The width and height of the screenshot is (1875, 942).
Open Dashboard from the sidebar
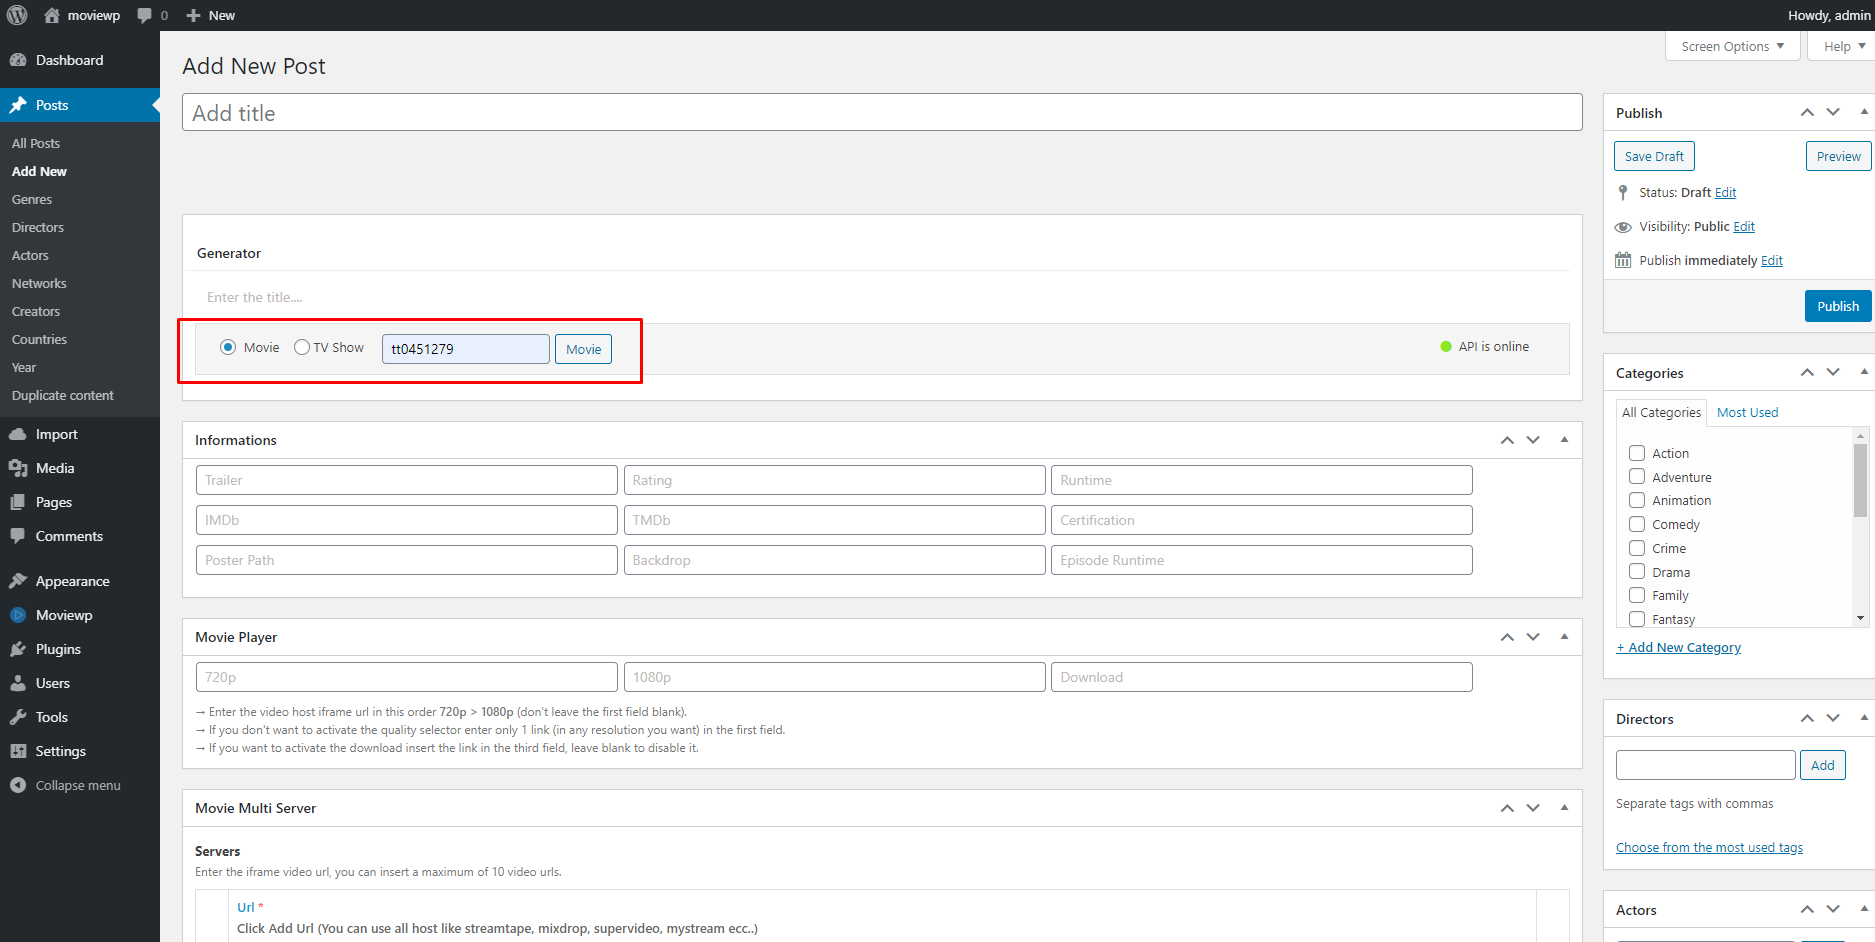click(69, 60)
